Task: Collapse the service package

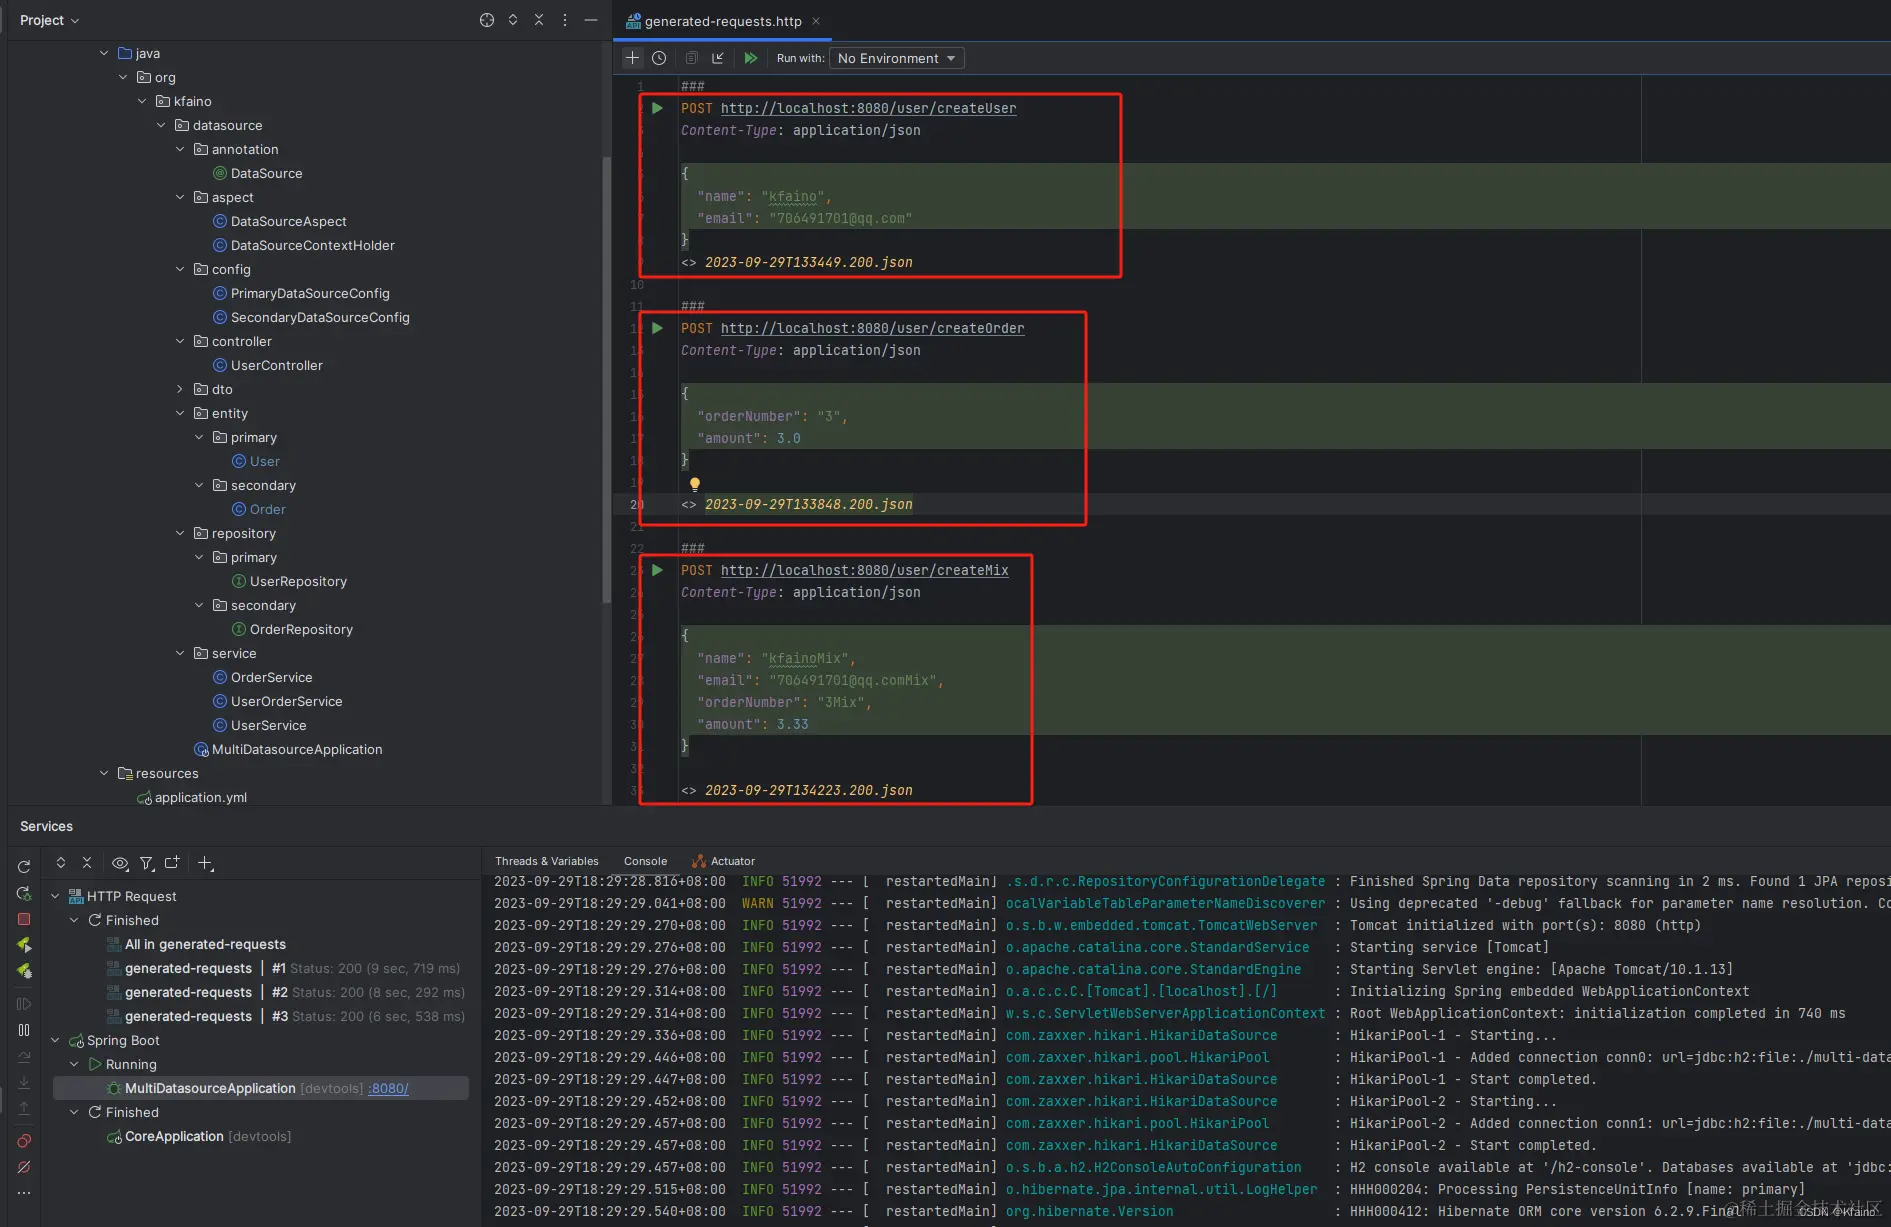Action: click(180, 653)
